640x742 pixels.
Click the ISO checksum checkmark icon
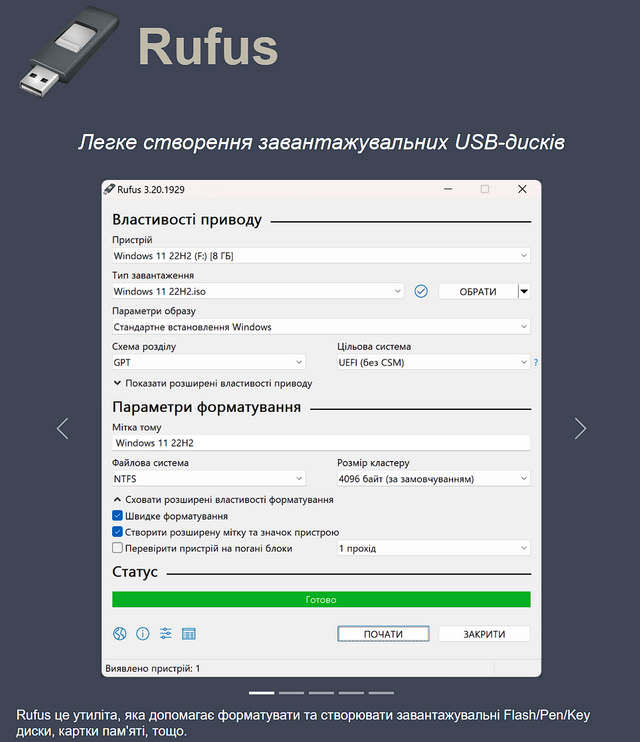[421, 291]
